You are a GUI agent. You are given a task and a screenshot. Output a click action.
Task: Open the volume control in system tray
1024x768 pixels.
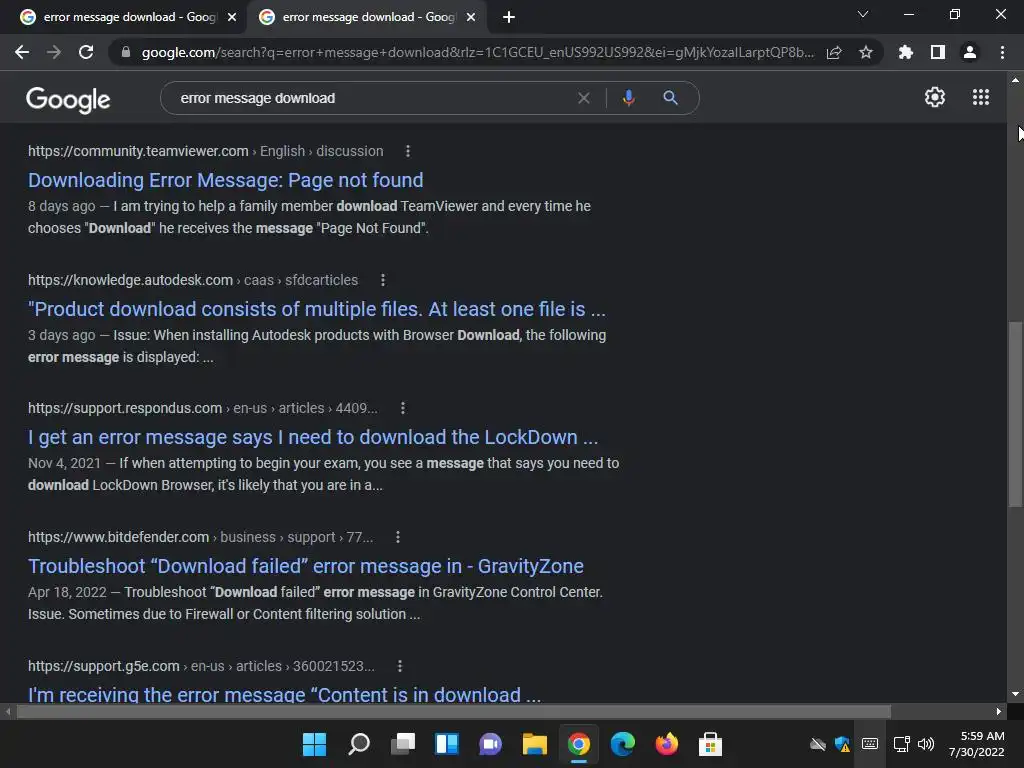click(926, 744)
